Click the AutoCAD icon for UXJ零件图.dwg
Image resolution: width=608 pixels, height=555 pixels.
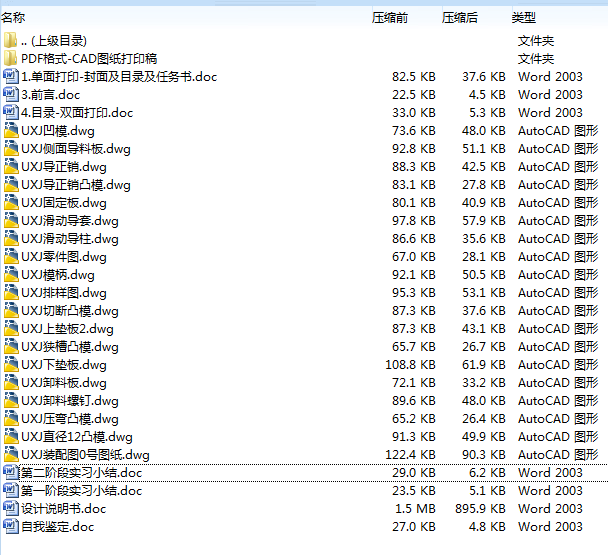(x=11, y=256)
